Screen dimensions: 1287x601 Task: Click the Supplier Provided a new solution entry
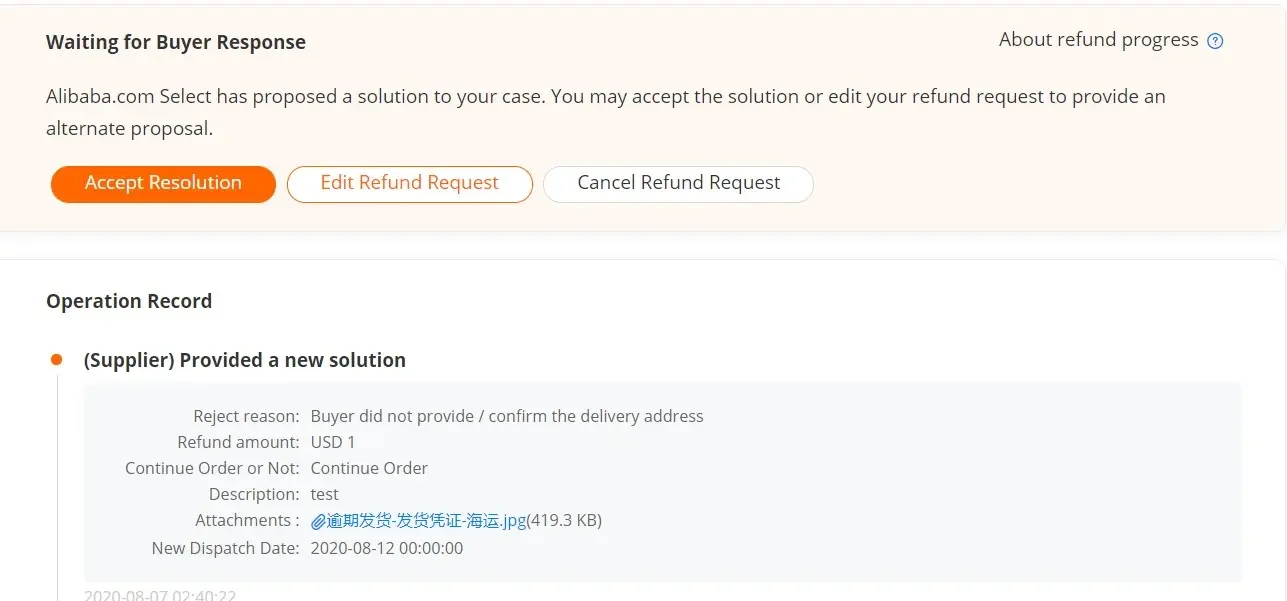click(245, 361)
